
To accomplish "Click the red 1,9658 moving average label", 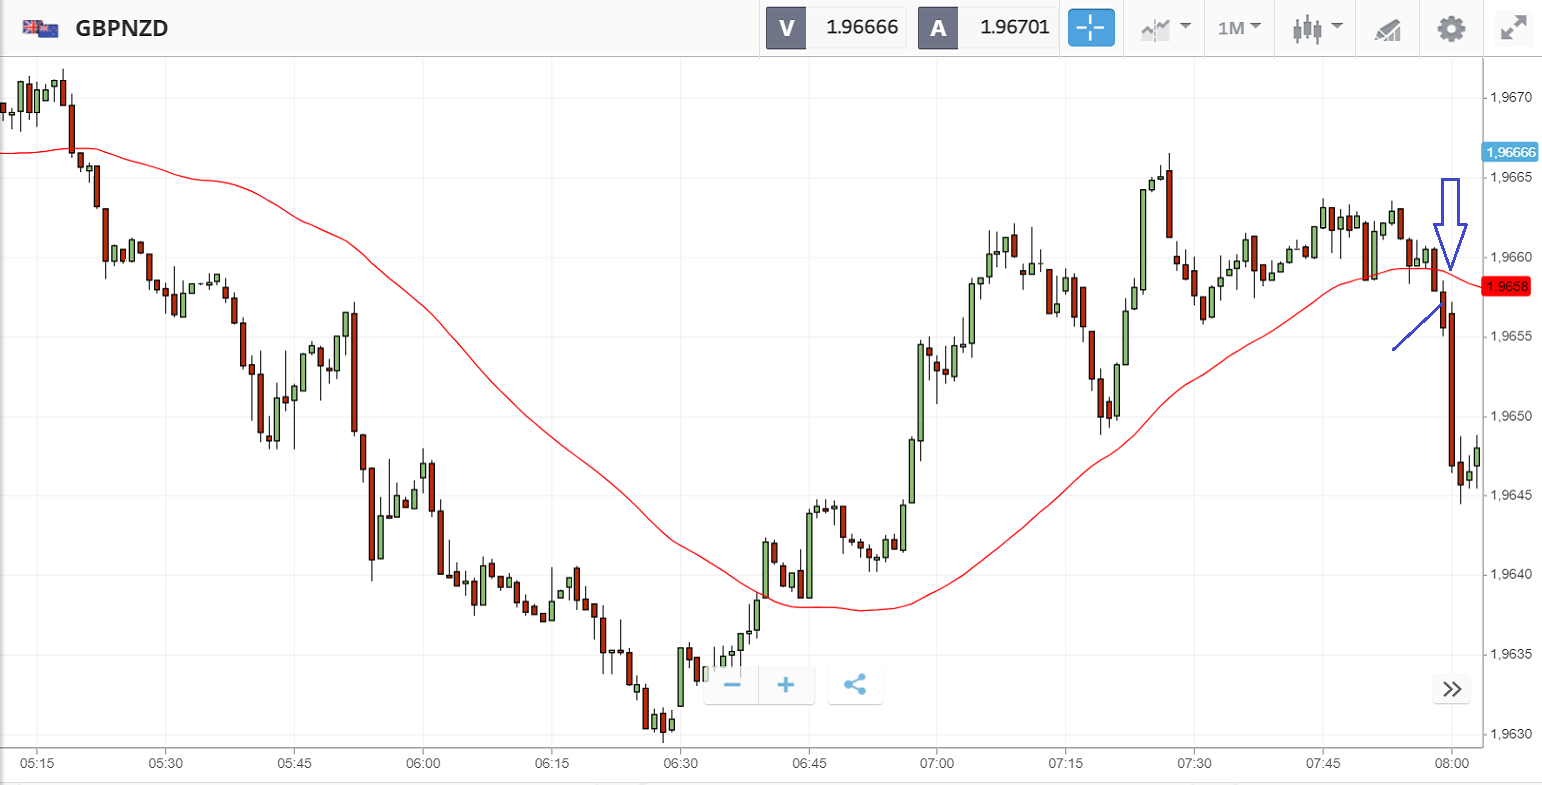I will (1508, 287).
